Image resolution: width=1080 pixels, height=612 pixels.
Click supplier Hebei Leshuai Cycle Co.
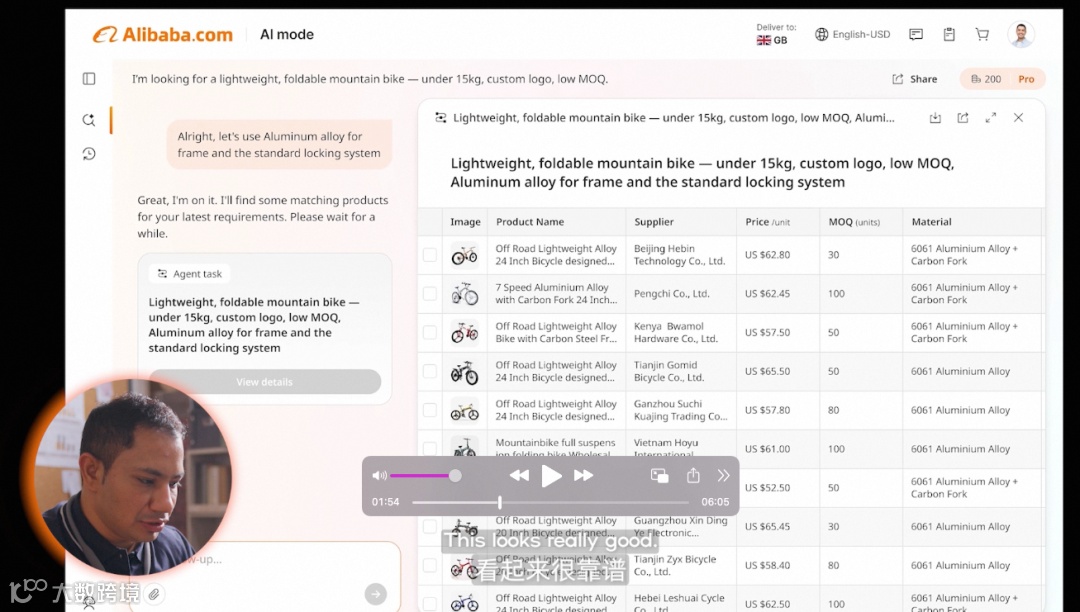tap(678, 603)
